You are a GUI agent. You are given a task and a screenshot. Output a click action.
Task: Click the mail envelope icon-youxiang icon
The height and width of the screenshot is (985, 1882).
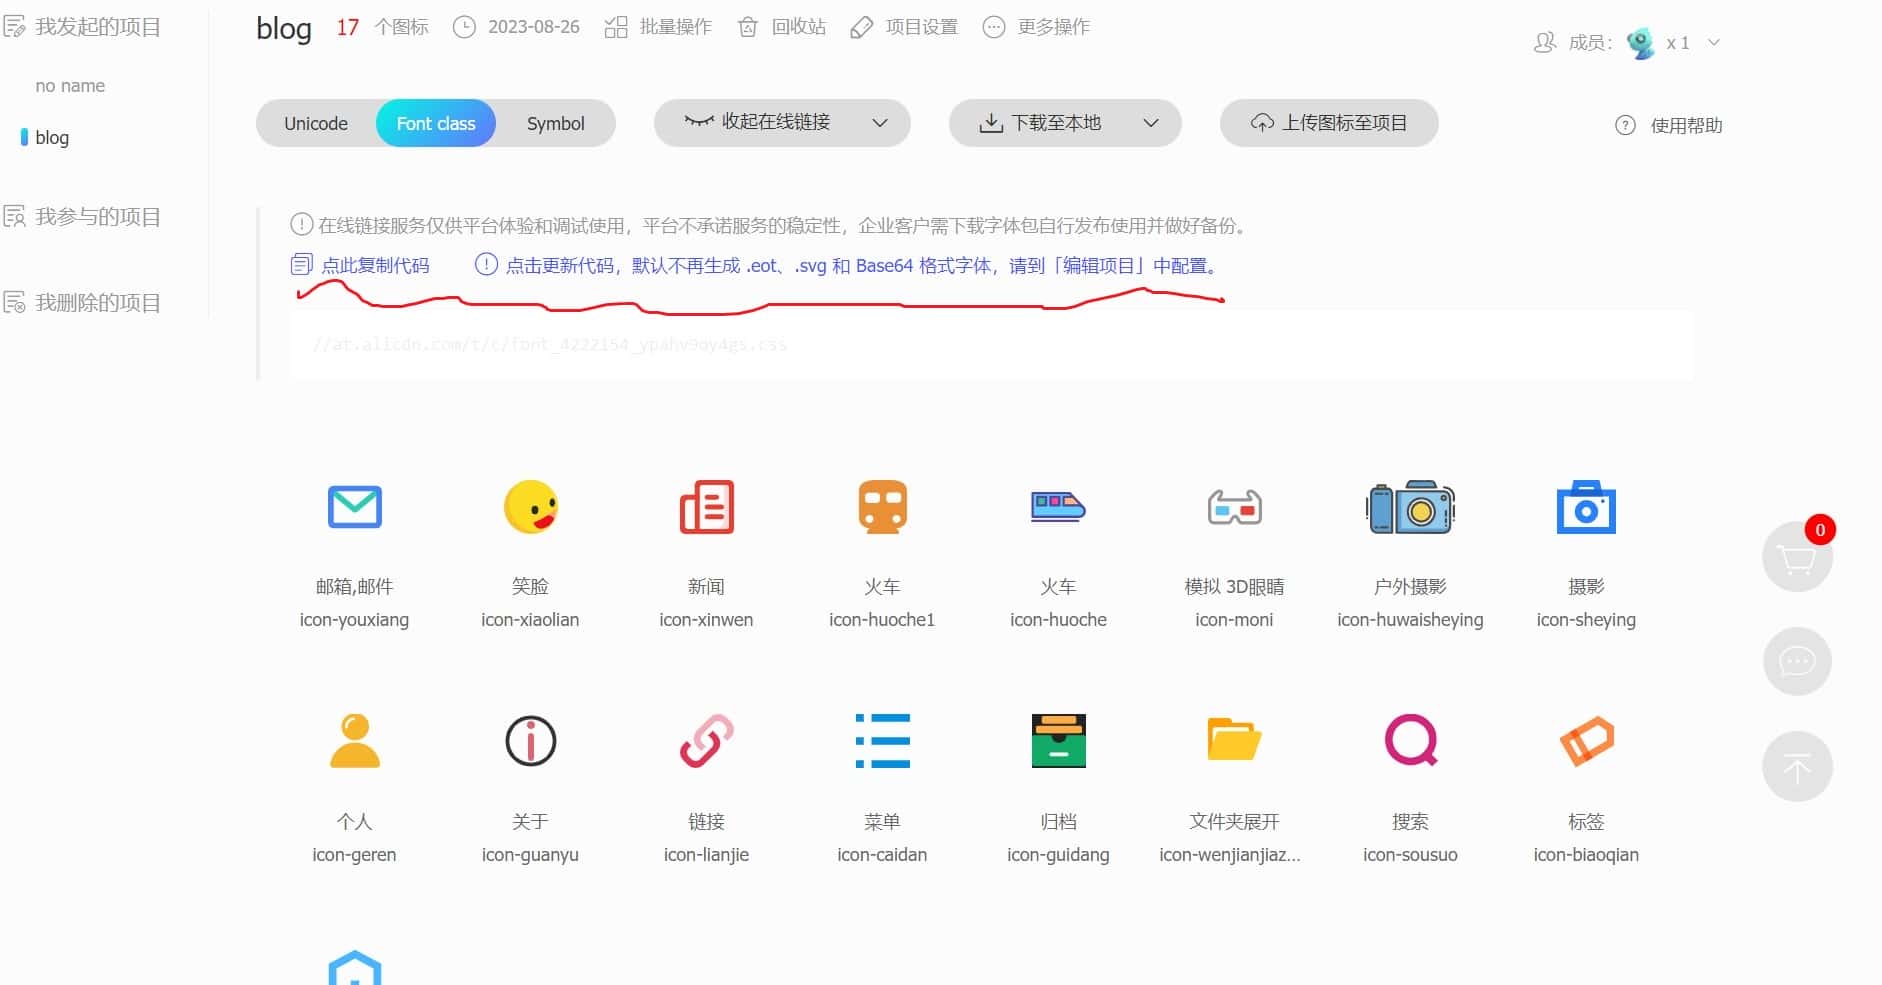click(354, 507)
